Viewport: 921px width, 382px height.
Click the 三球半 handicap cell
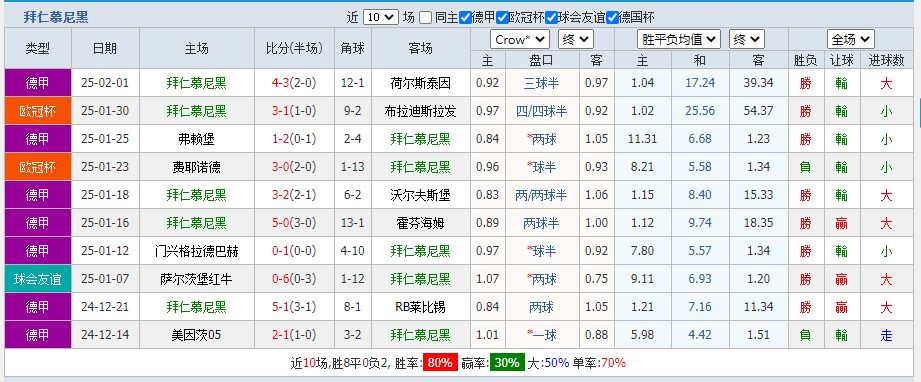pyautogui.click(x=541, y=83)
